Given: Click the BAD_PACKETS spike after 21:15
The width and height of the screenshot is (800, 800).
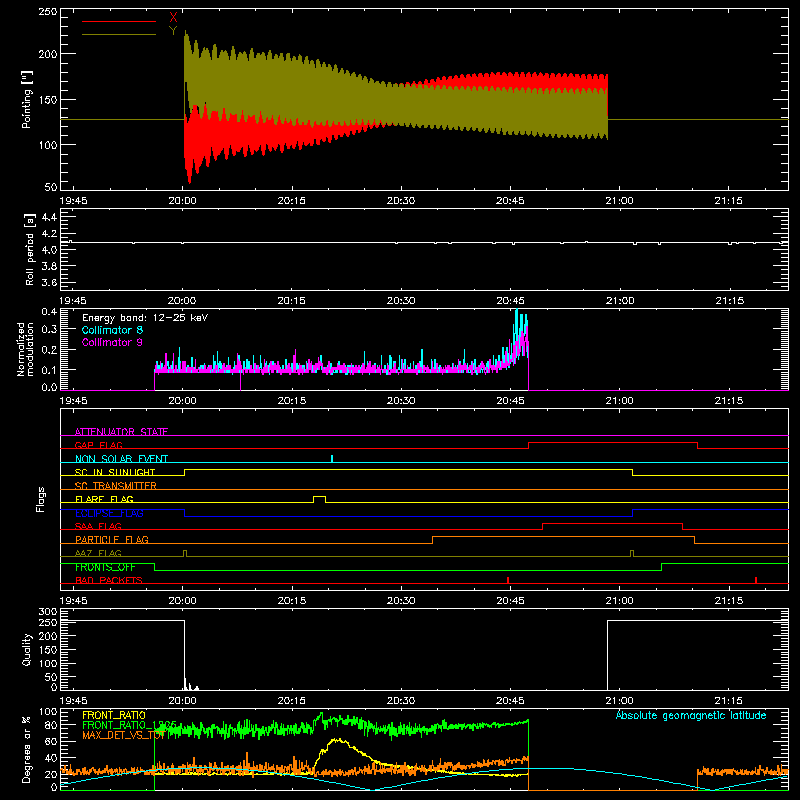Looking at the screenshot, I should click(756, 580).
